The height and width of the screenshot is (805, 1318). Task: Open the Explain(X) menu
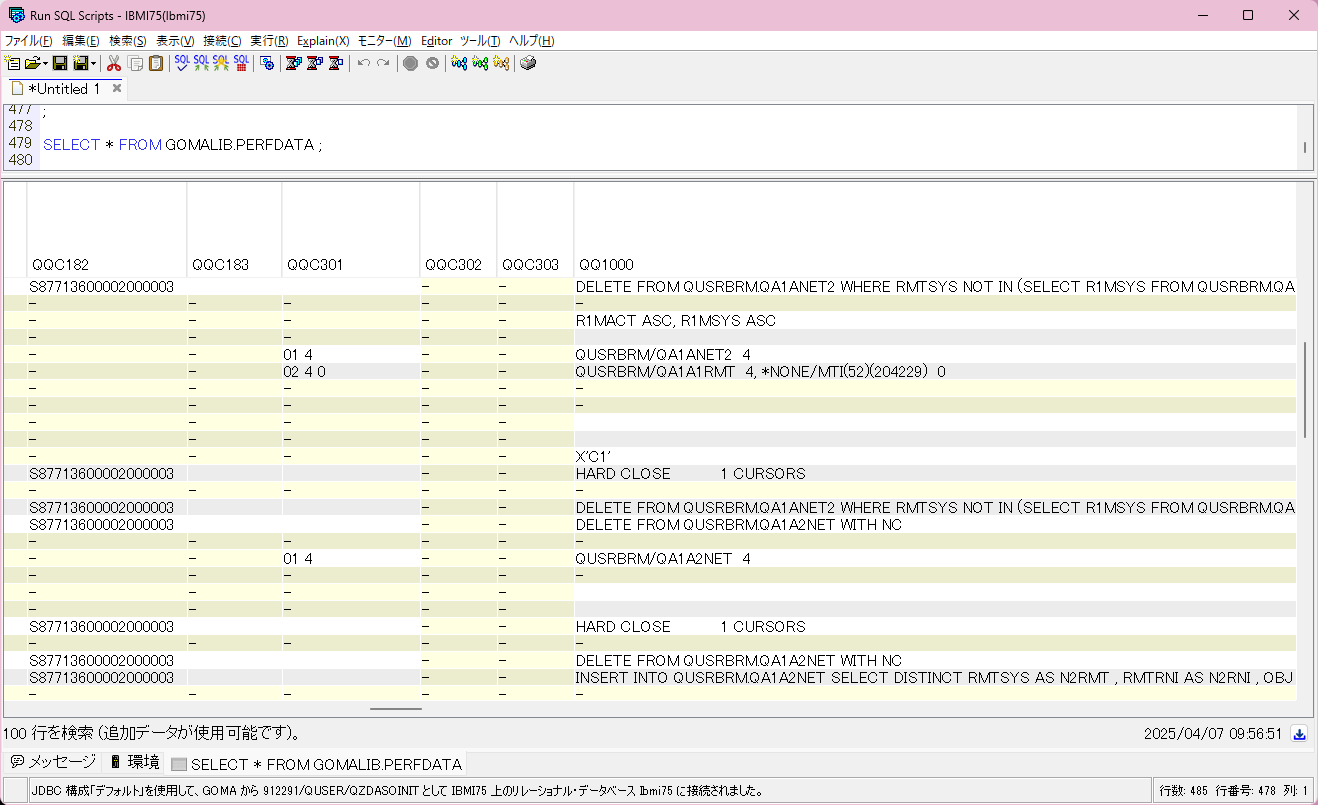pos(323,41)
